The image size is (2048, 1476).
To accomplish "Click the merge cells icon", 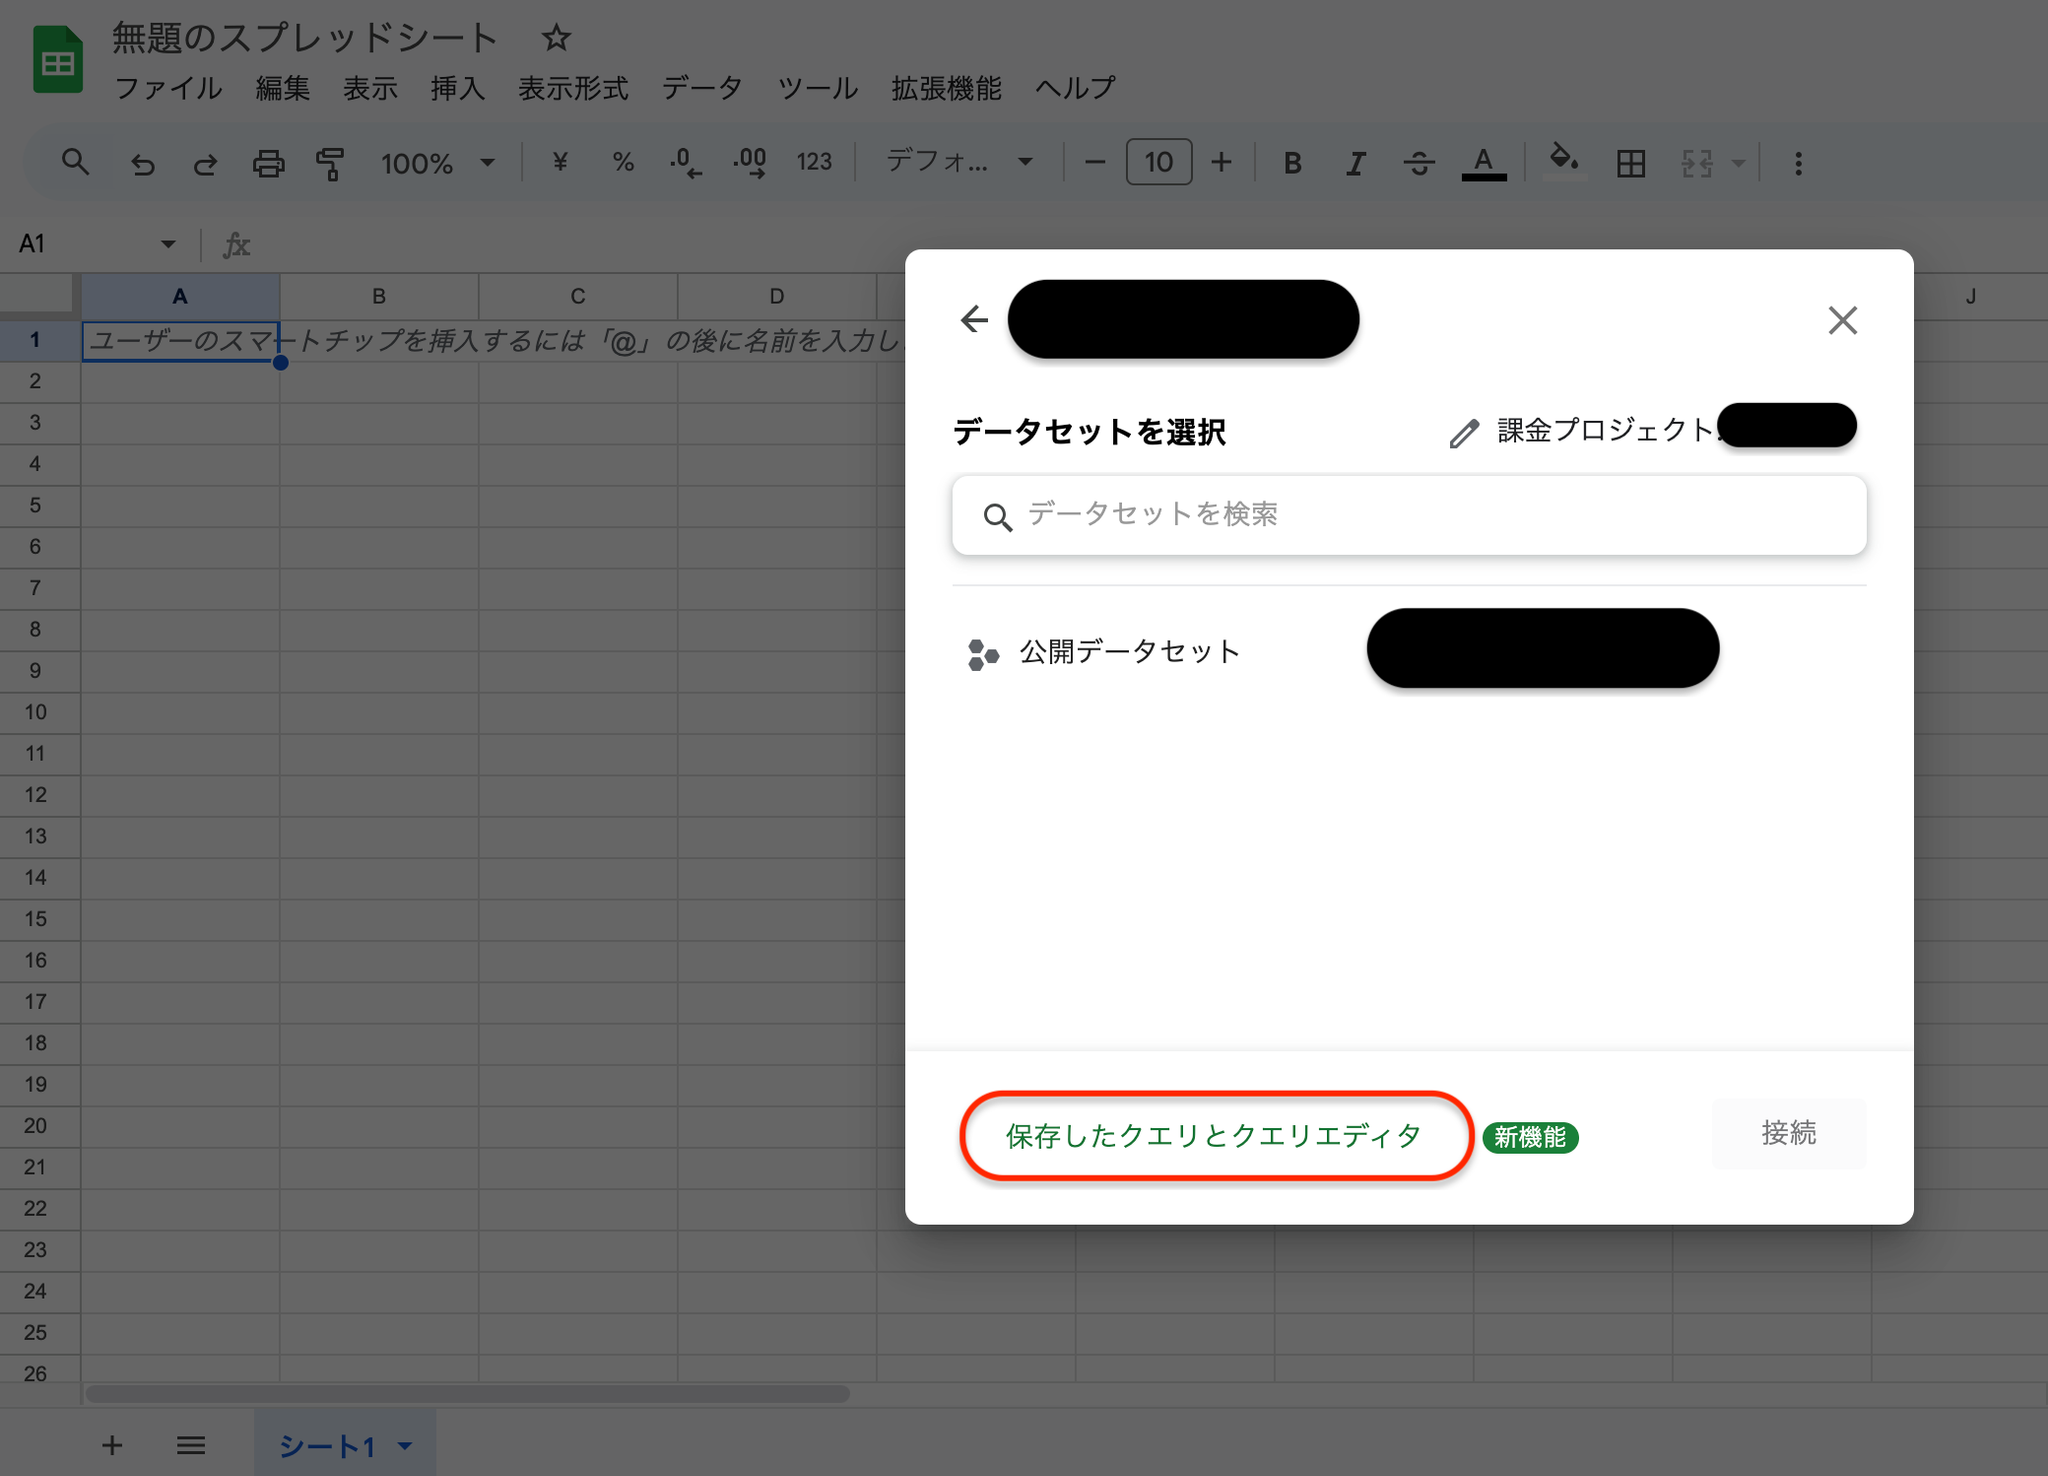I will tap(1697, 163).
